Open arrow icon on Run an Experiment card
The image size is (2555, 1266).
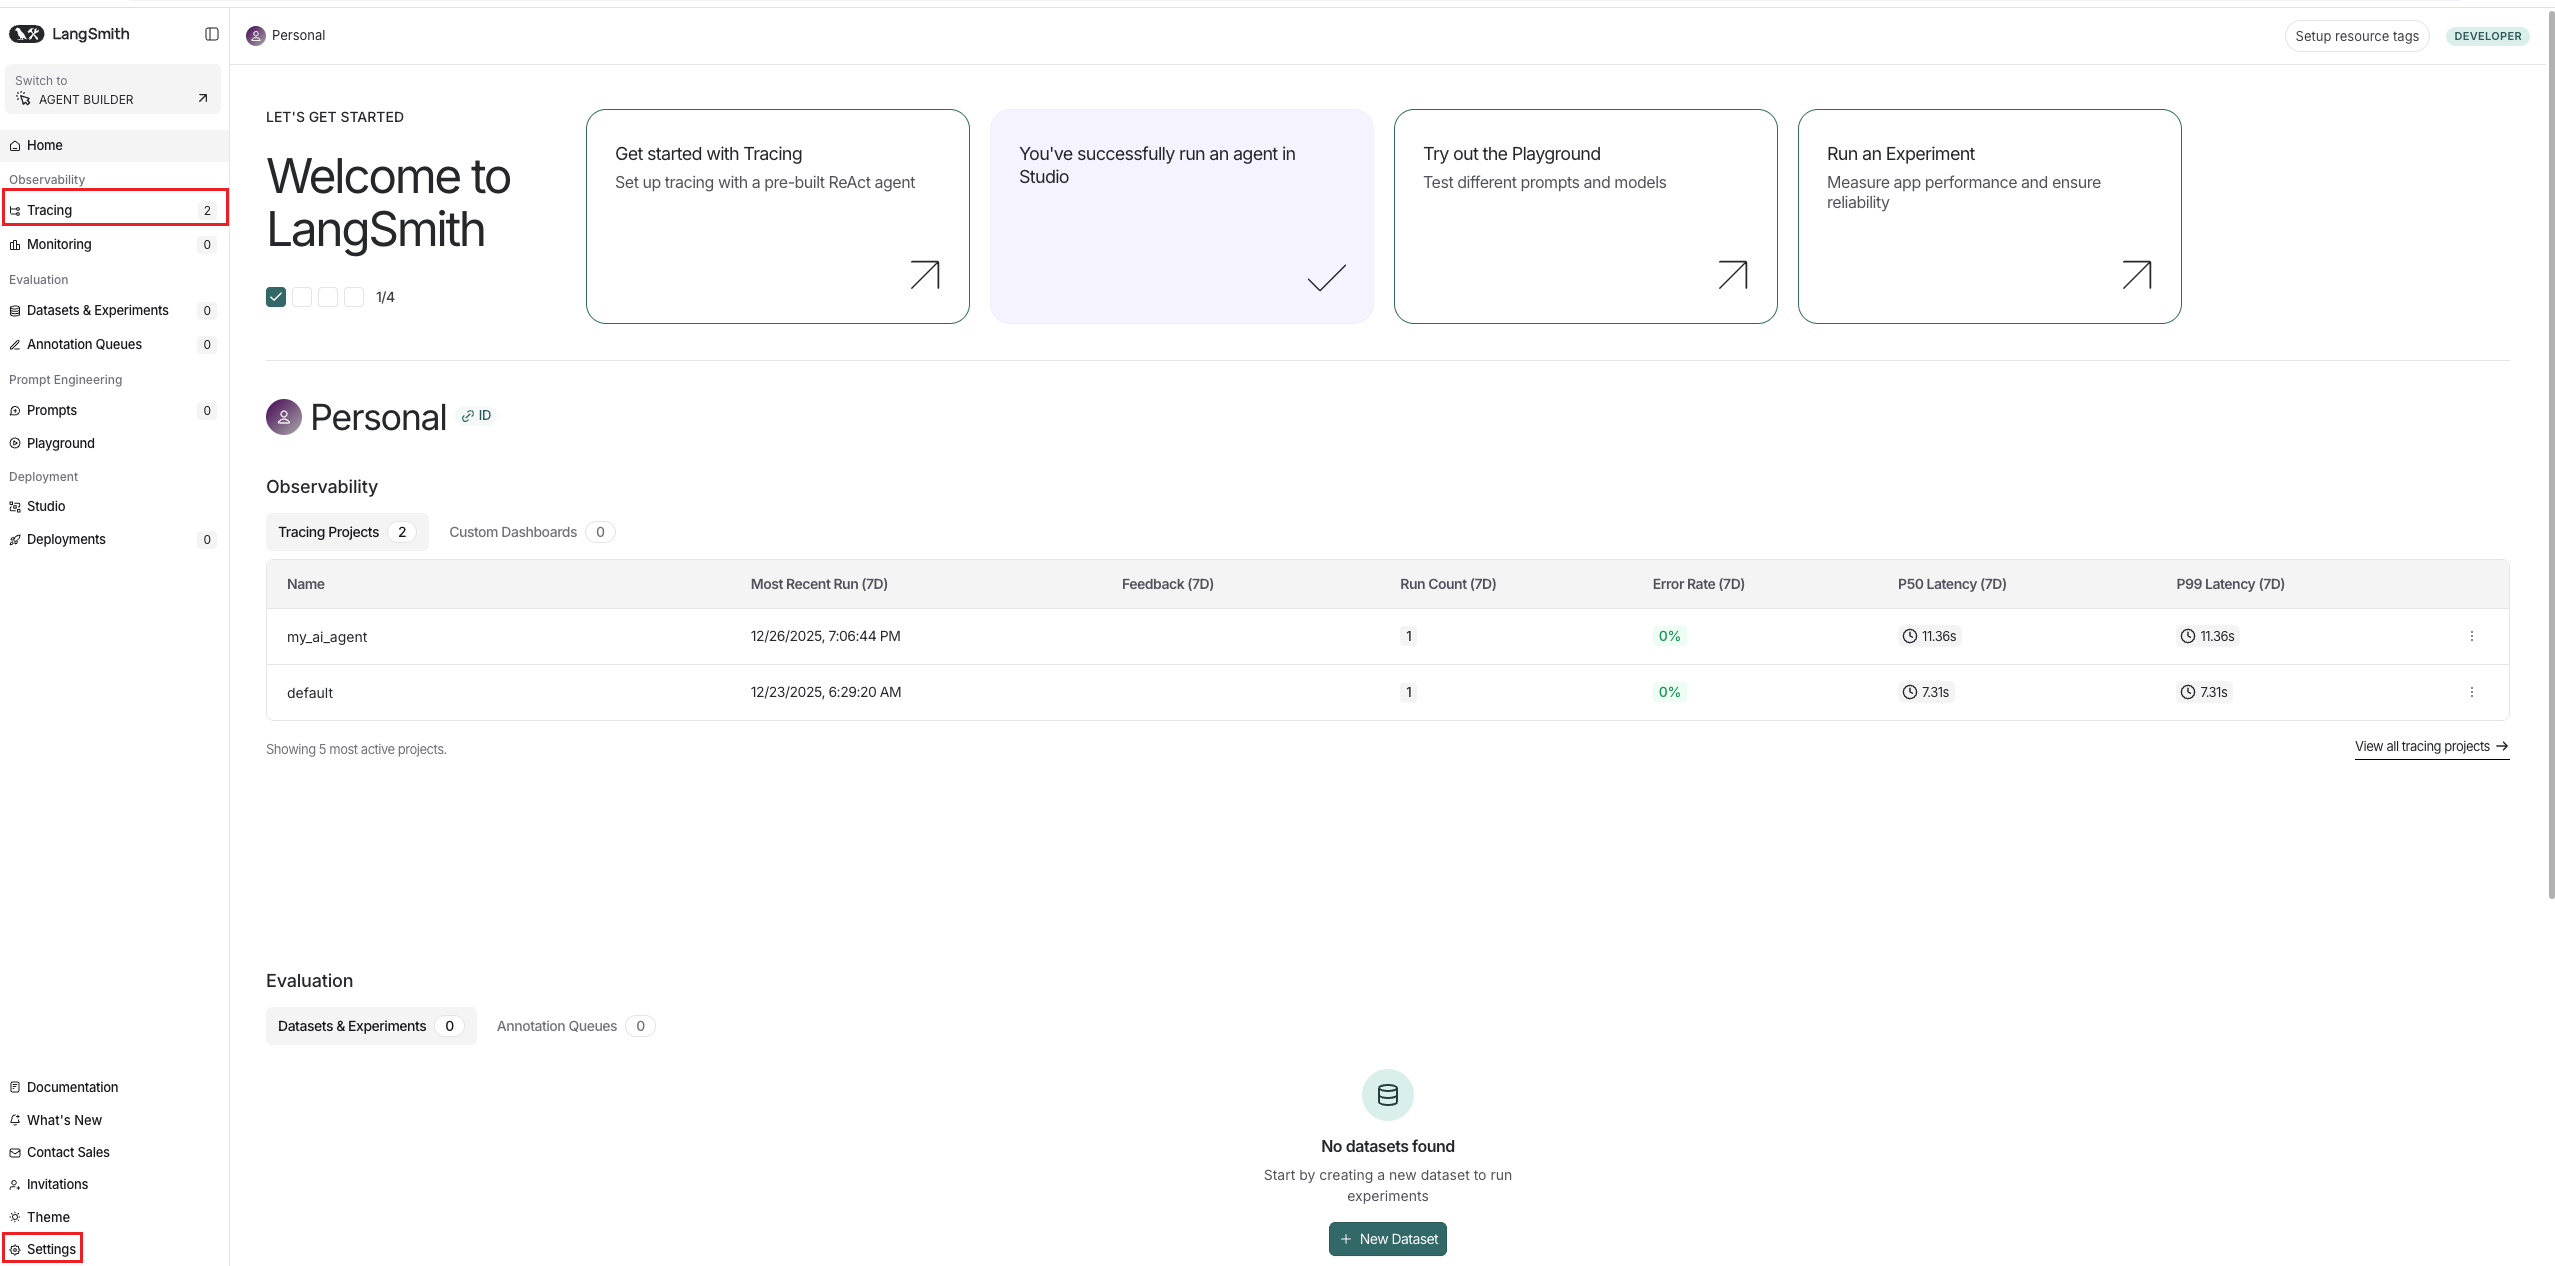click(2137, 275)
